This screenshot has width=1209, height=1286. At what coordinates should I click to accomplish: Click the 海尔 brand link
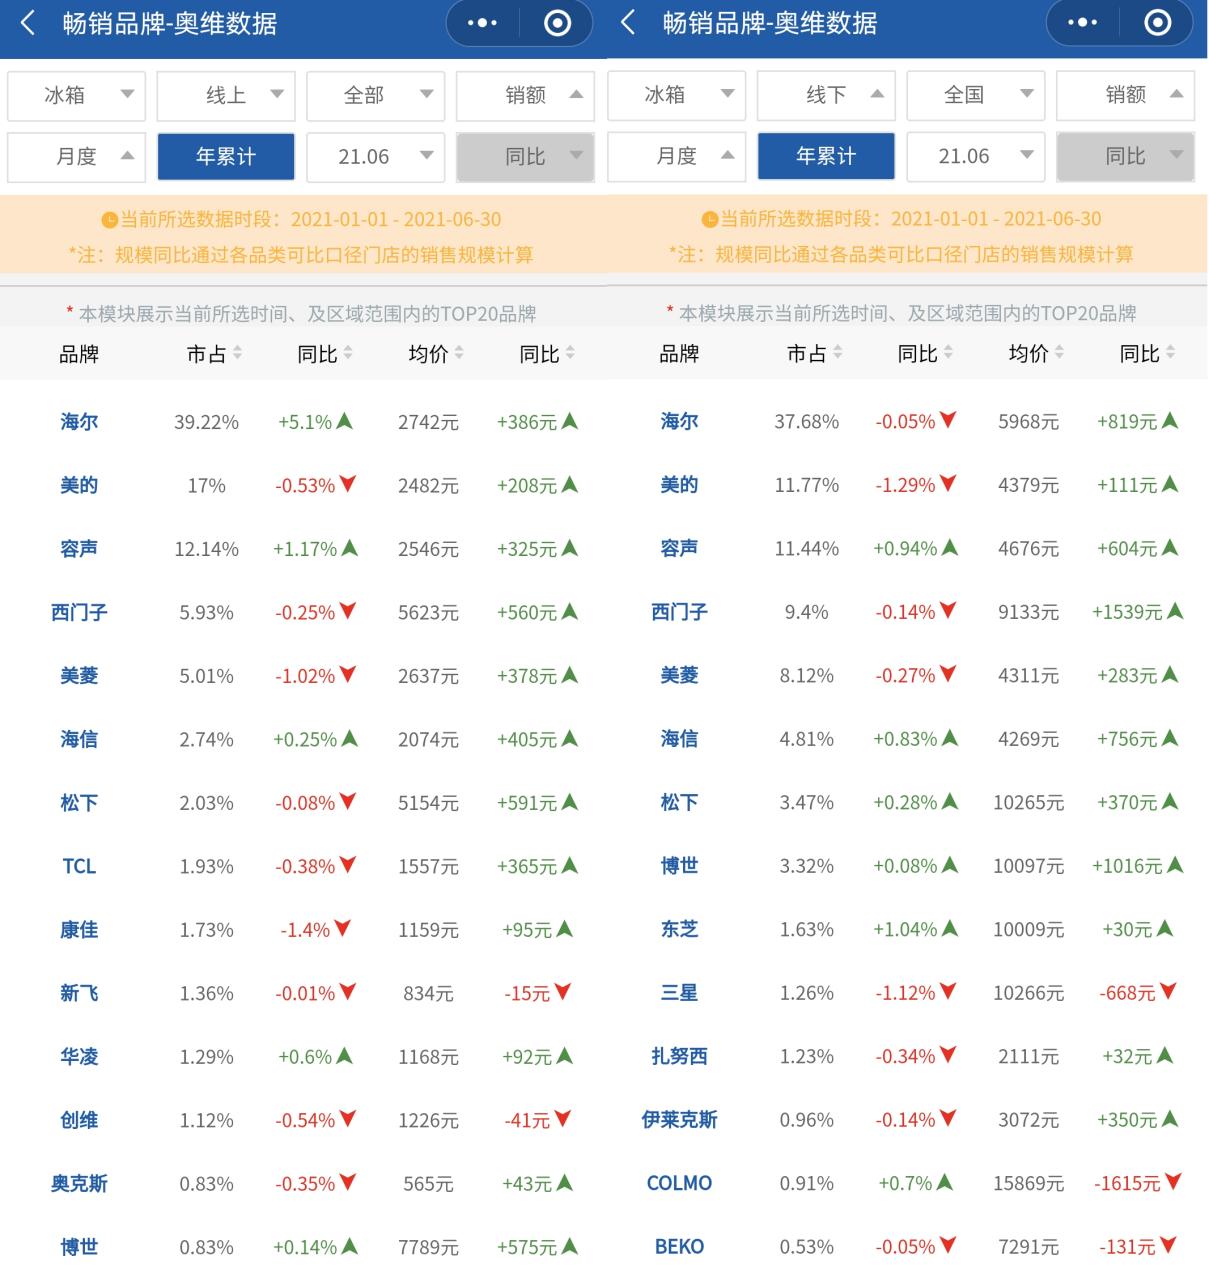click(x=78, y=421)
